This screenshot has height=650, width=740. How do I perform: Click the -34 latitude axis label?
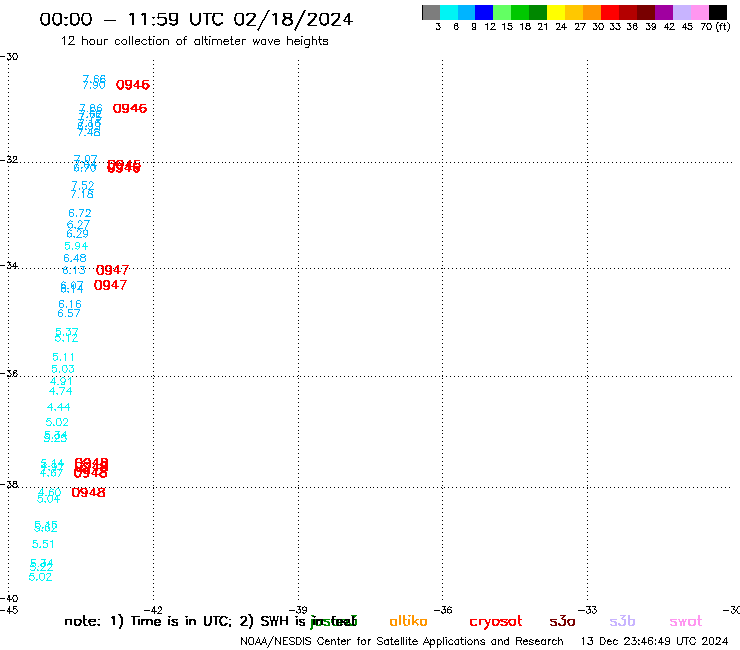[9, 265]
